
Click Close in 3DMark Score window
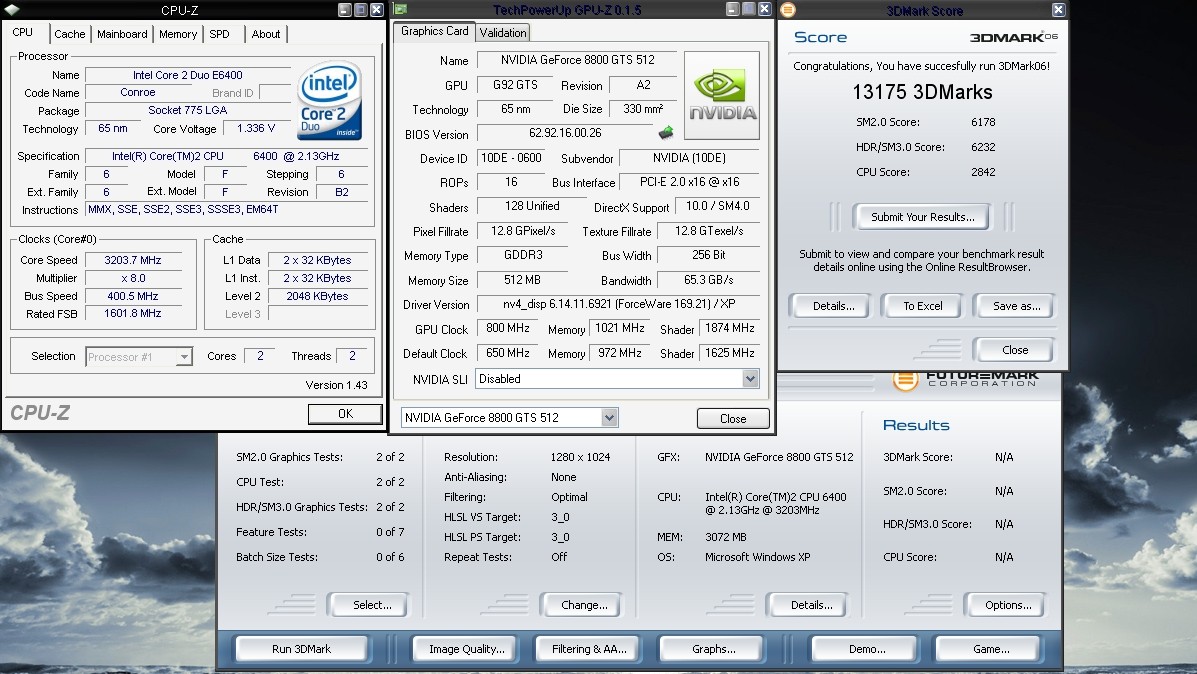click(x=1015, y=350)
